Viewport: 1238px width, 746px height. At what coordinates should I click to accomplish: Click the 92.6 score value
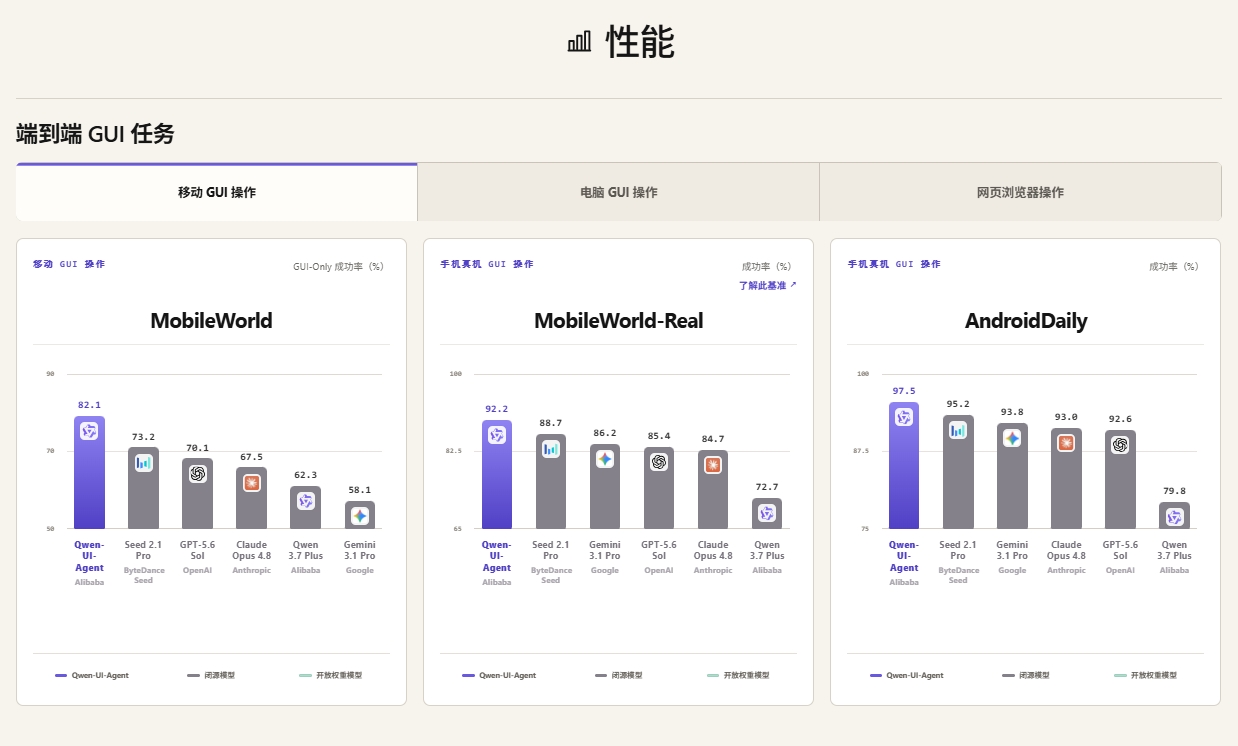pyautogui.click(x=1120, y=419)
